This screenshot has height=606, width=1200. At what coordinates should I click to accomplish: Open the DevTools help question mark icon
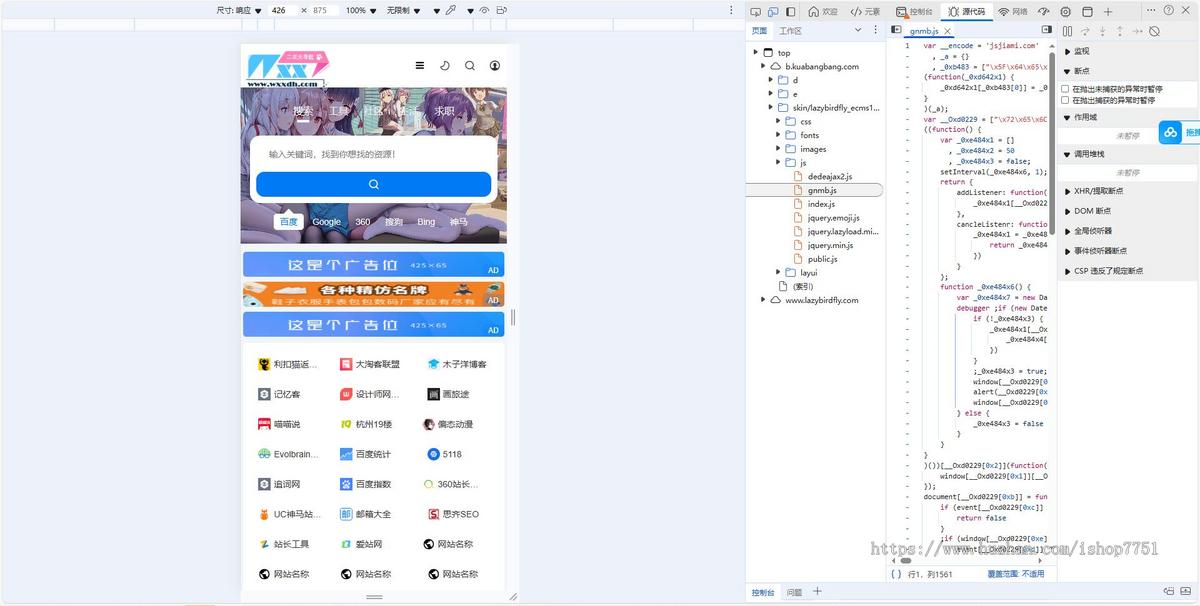tap(1169, 10)
